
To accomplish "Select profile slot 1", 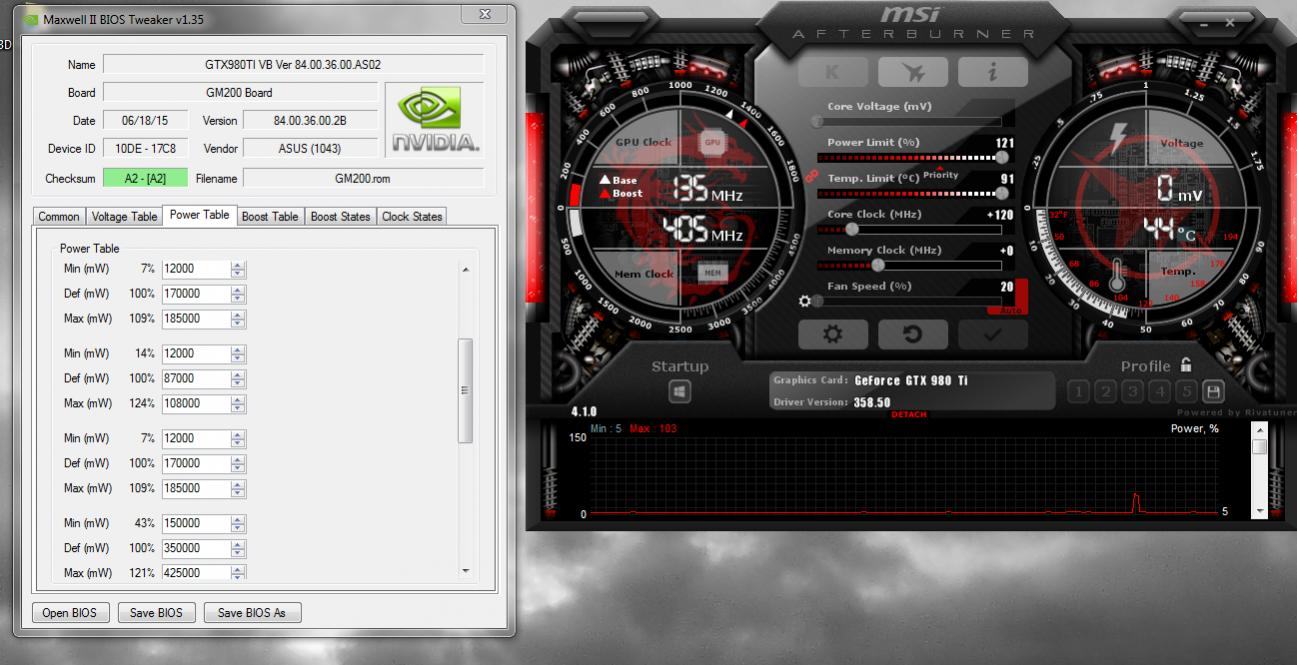I will pyautogui.click(x=1079, y=392).
